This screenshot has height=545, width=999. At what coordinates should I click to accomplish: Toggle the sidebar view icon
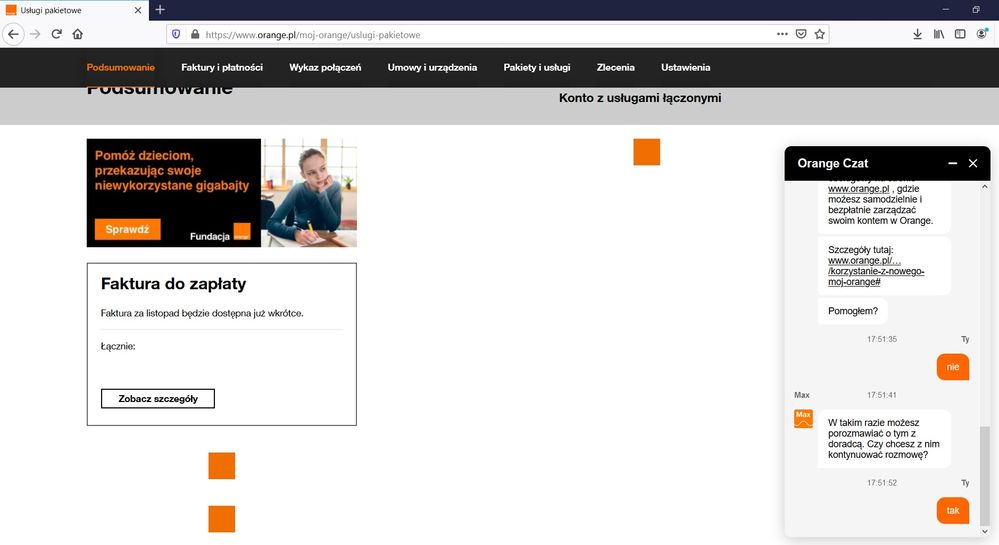(960, 34)
